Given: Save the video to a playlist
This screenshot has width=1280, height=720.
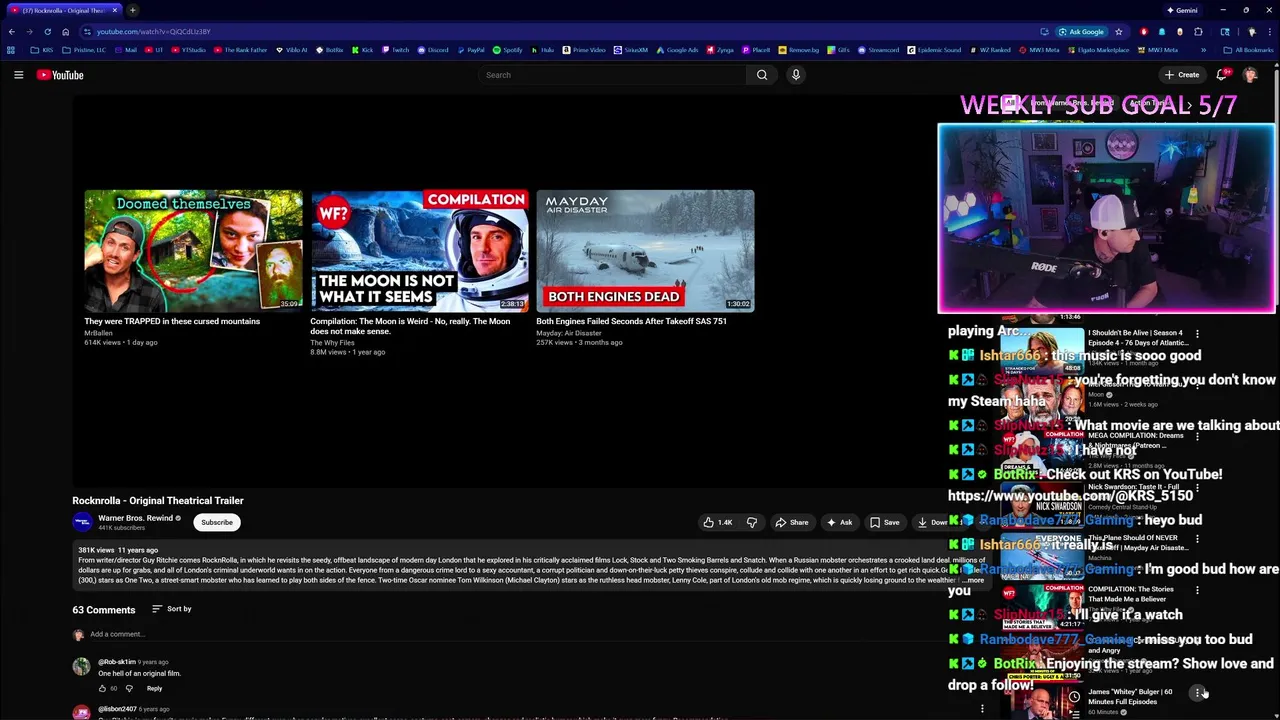Looking at the screenshot, I should point(884,522).
